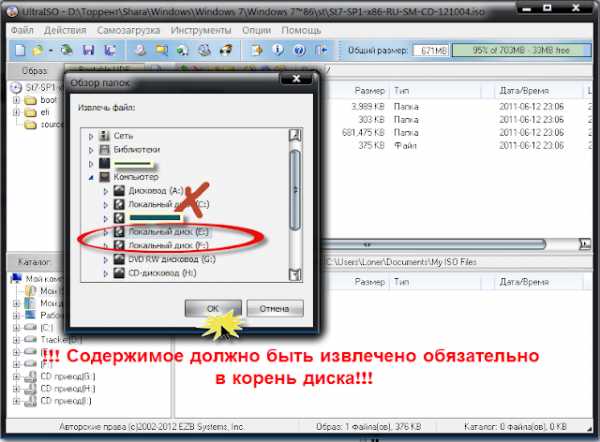Open the Помощь menu
Viewport: 600px width, 442px height.
[301, 30]
